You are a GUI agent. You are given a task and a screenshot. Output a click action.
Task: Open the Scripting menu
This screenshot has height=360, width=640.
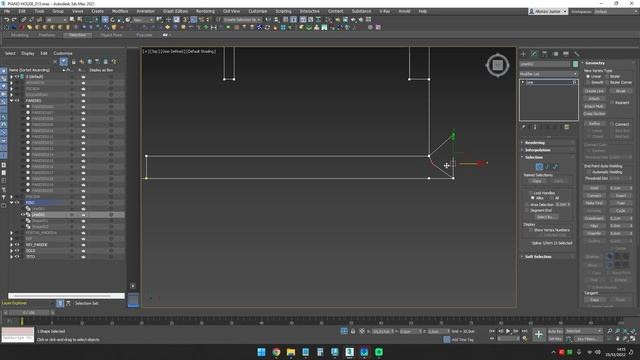point(283,11)
